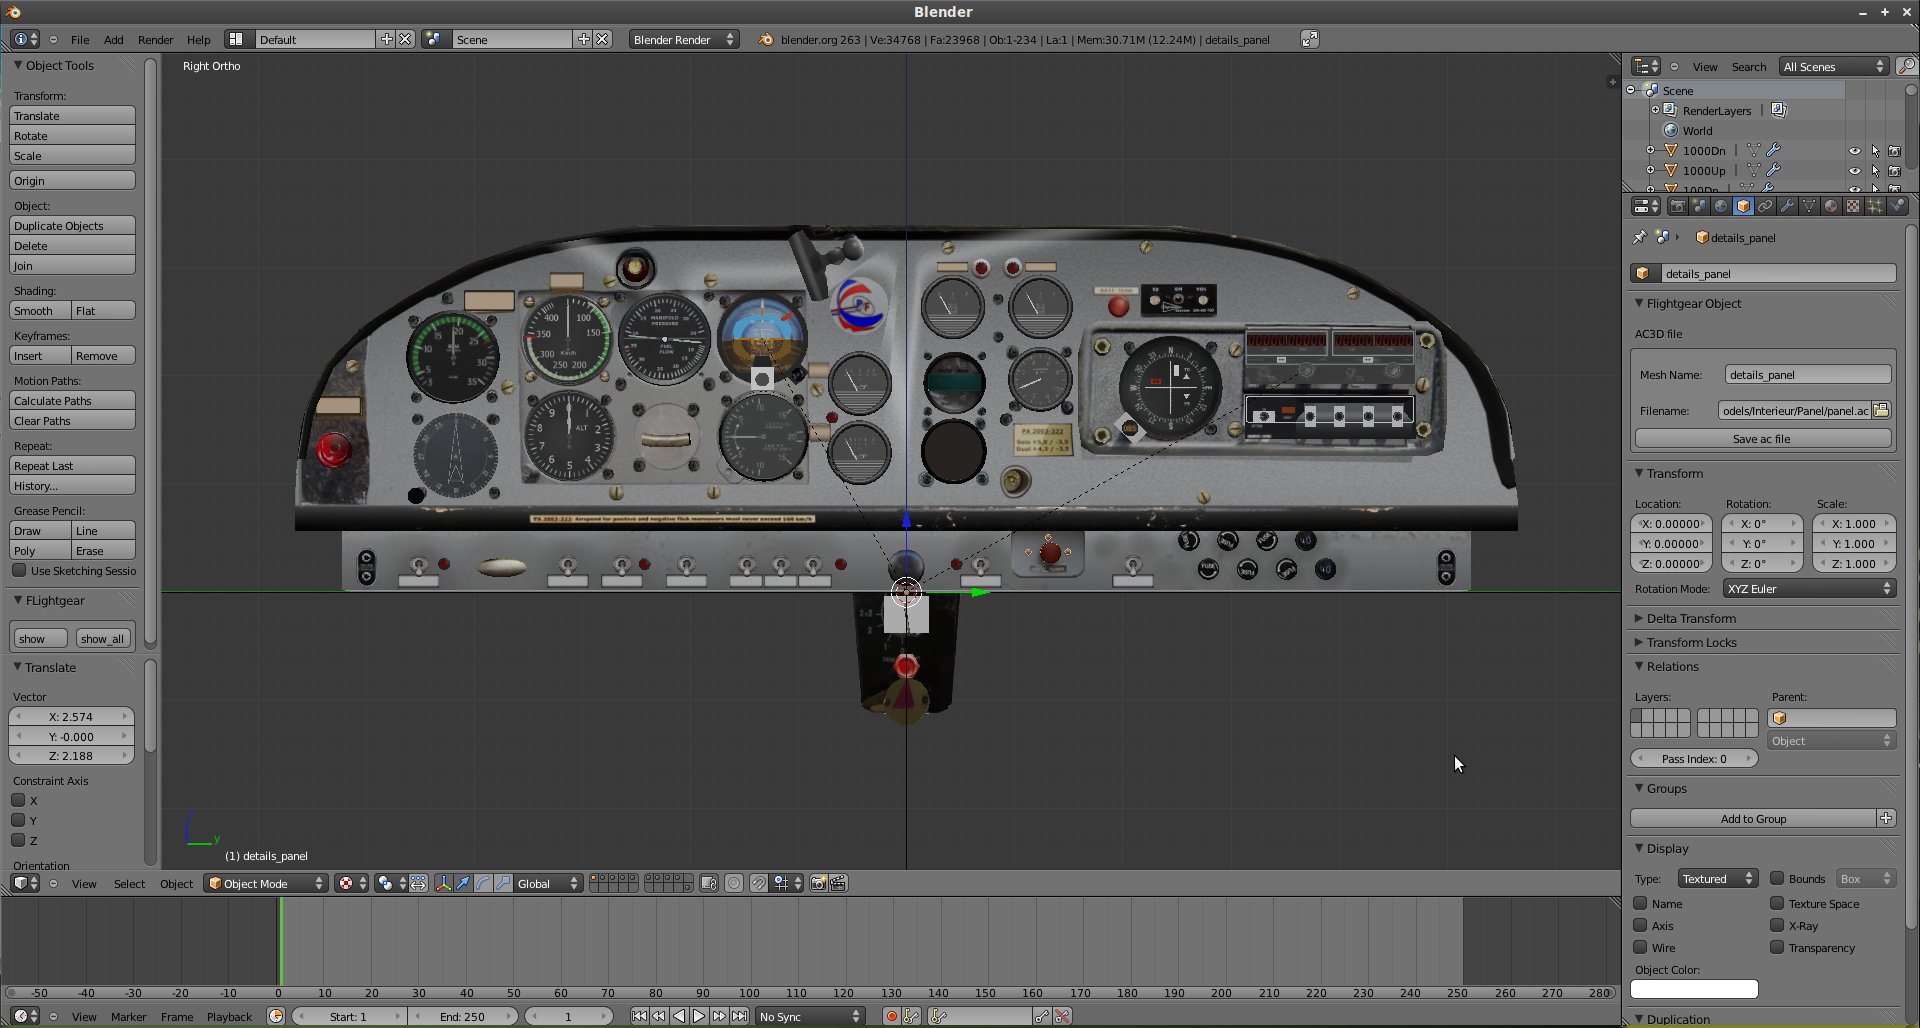Open the Render menu
Viewport: 1920px width, 1028px height.
click(155, 40)
